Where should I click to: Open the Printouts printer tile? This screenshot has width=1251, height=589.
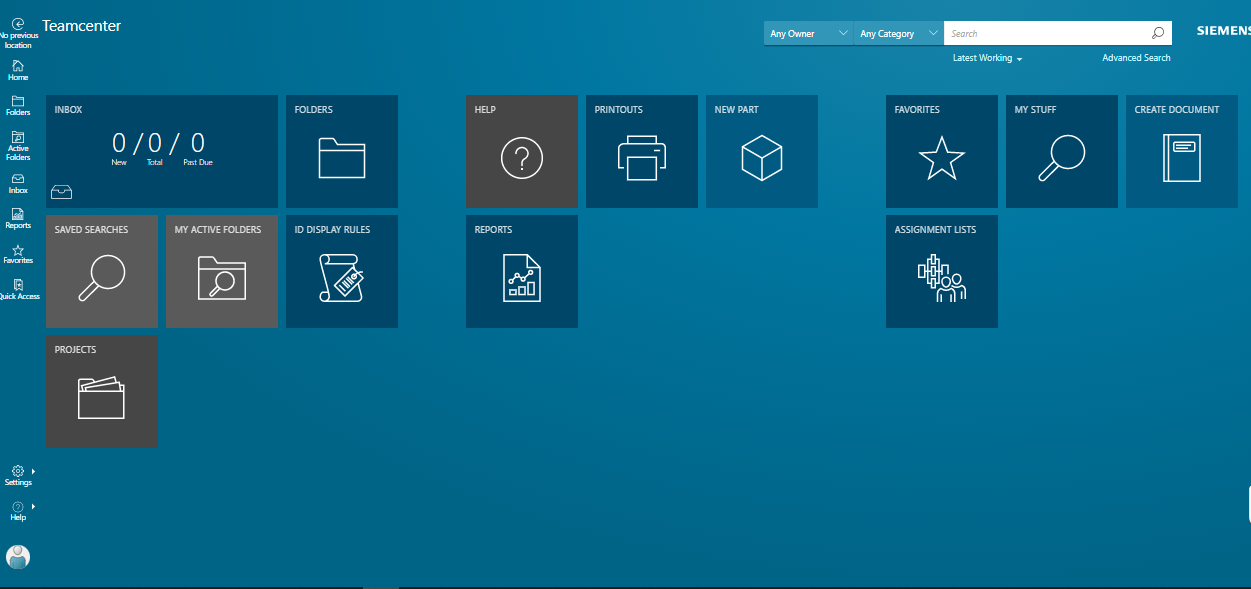(x=641, y=151)
